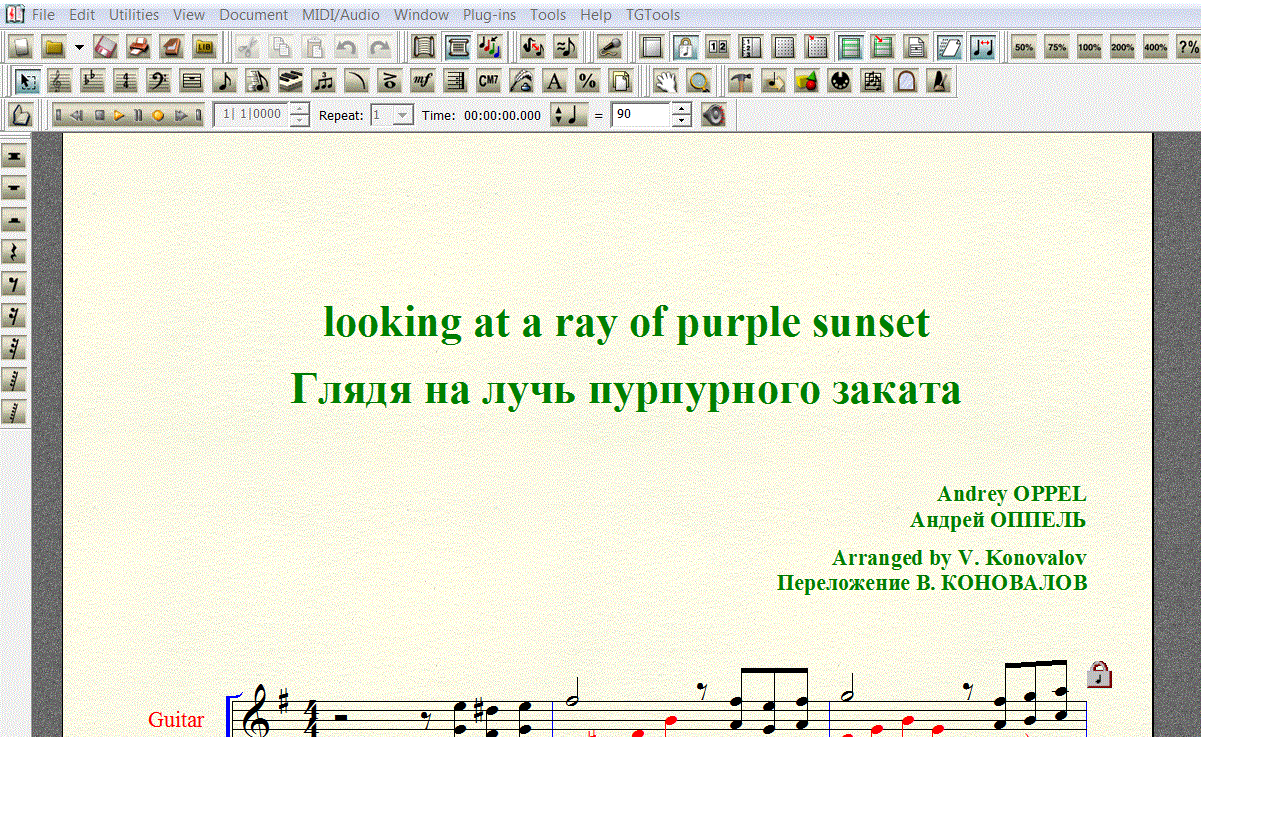Select the Resize percent tool

click(588, 81)
